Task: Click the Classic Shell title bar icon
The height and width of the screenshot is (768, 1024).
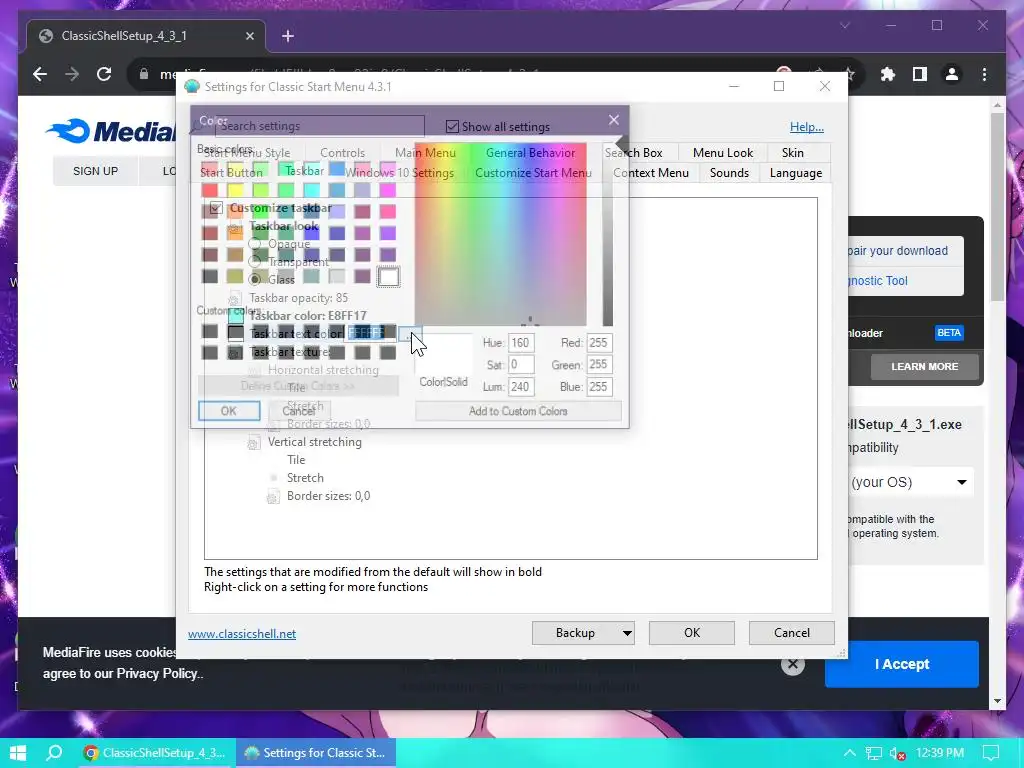Action: click(x=191, y=86)
